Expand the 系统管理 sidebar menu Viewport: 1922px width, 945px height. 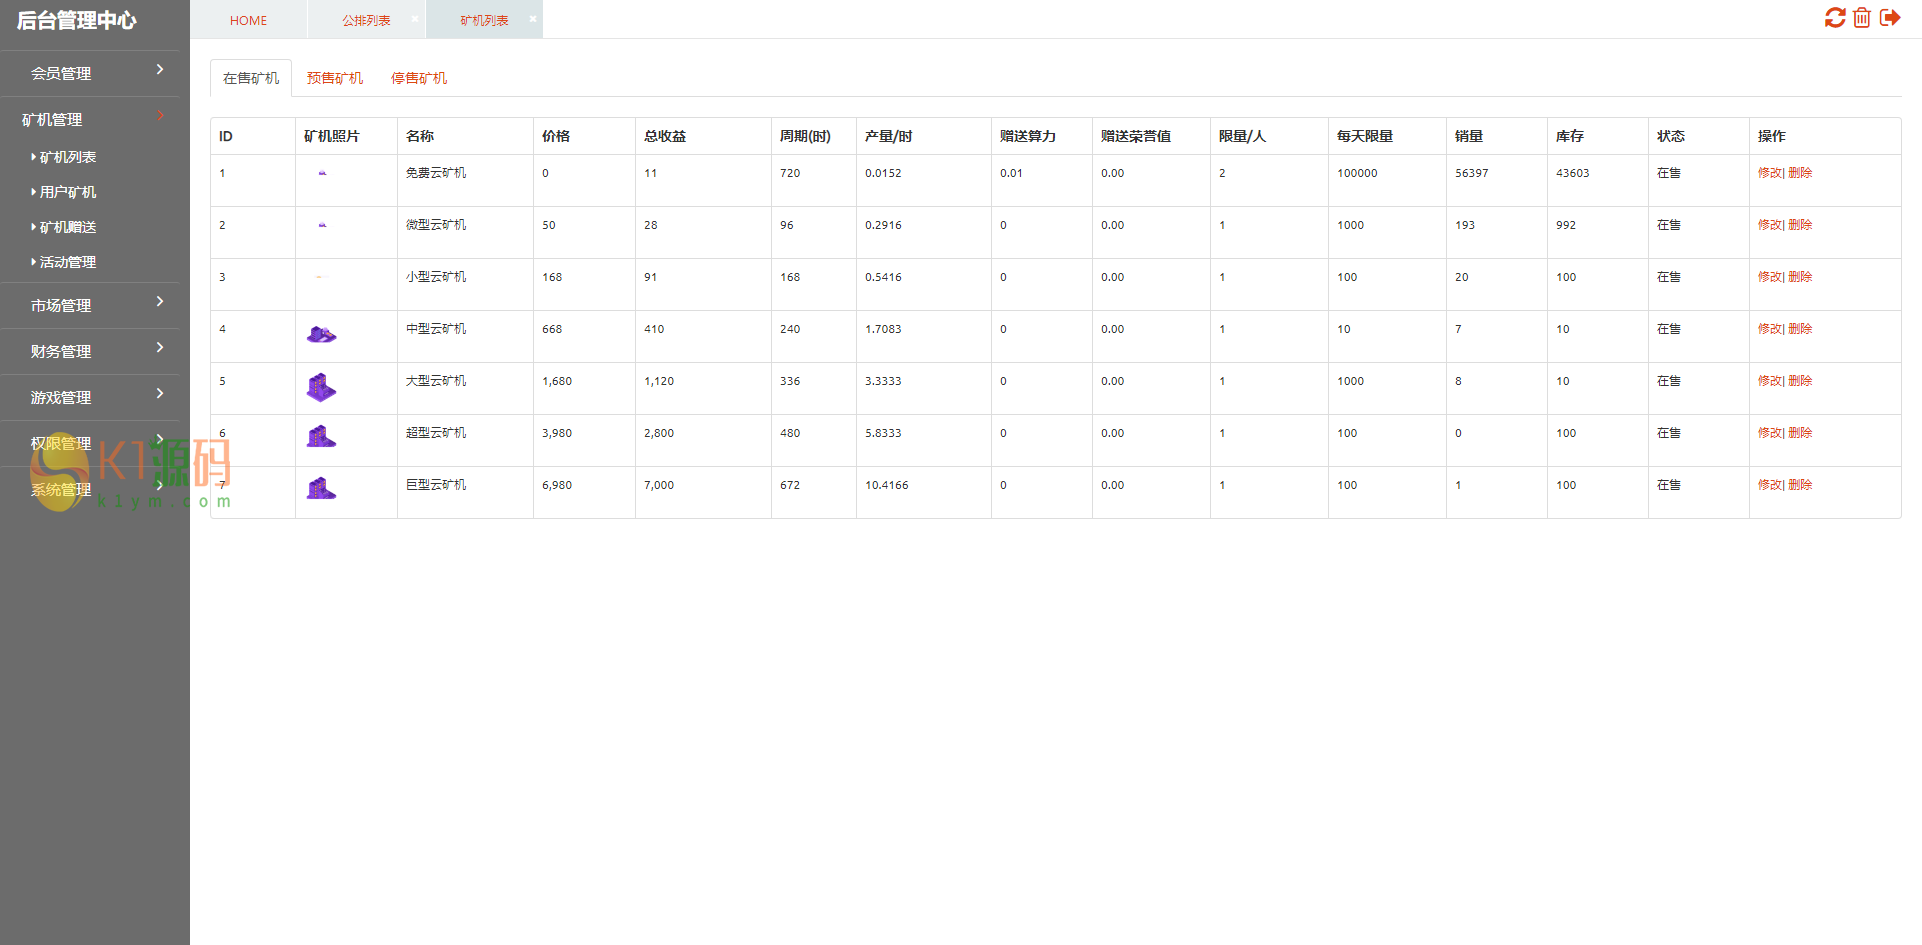(90, 489)
